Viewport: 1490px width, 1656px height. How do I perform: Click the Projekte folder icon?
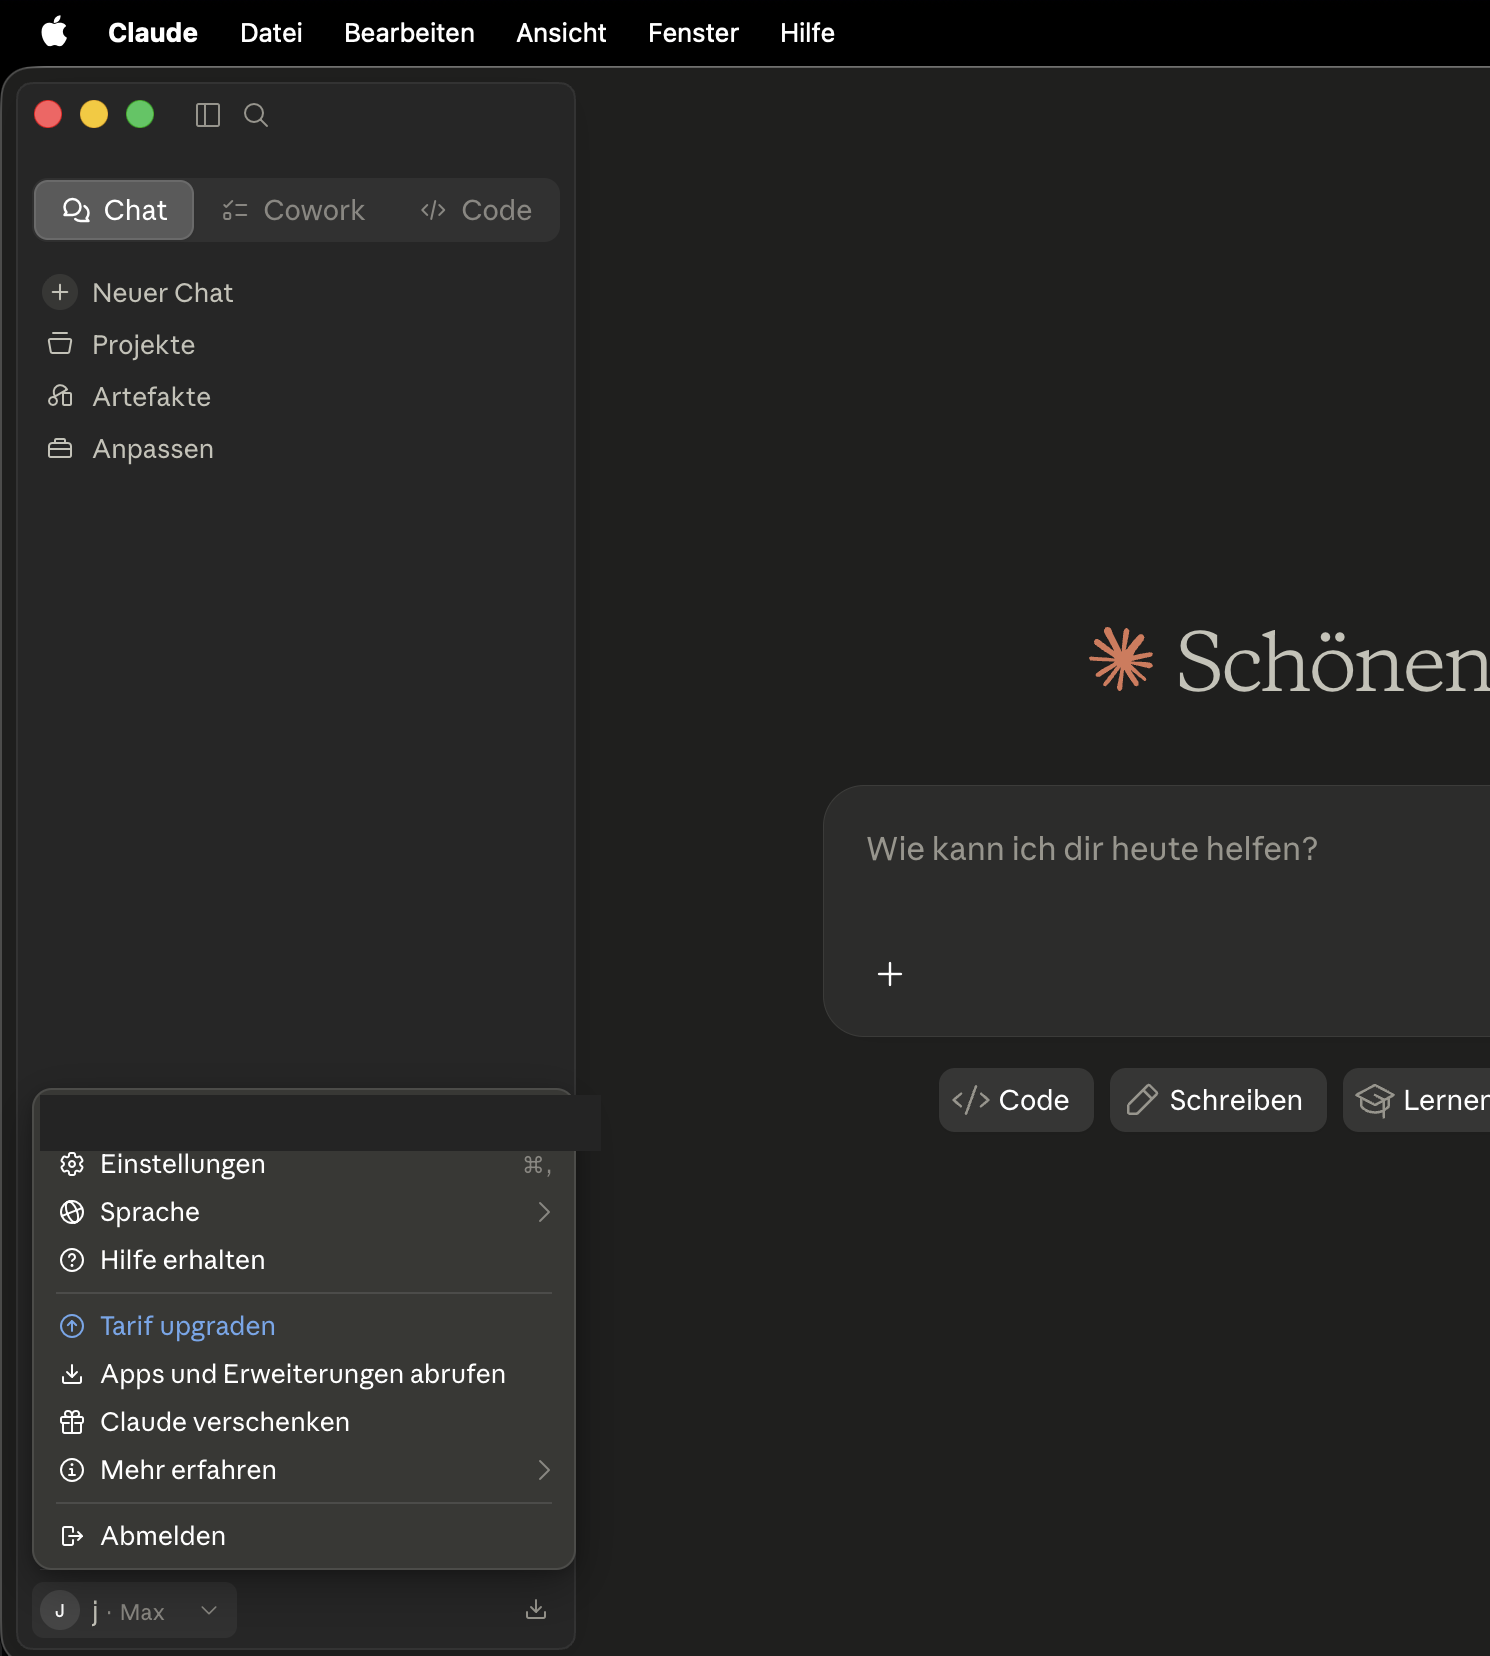pos(60,344)
